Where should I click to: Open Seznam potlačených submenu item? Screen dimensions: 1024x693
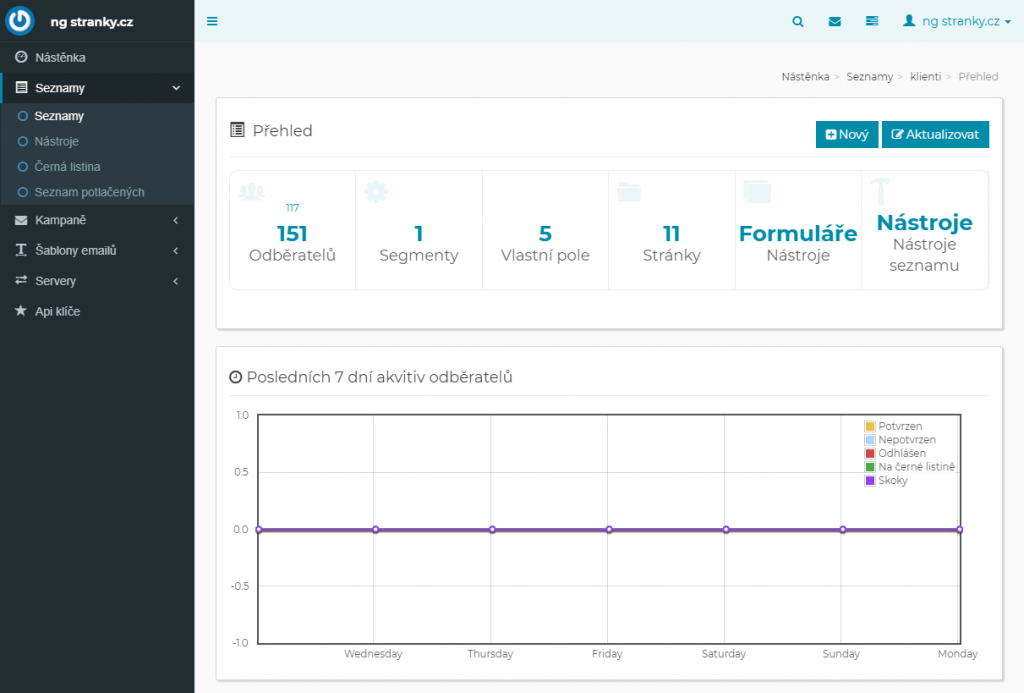click(89, 192)
